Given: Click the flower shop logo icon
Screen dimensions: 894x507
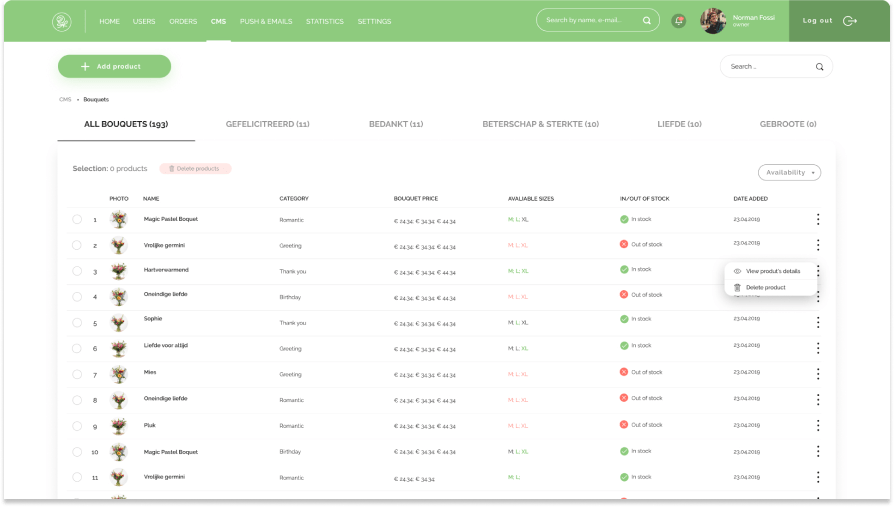Looking at the screenshot, I should (62, 21).
